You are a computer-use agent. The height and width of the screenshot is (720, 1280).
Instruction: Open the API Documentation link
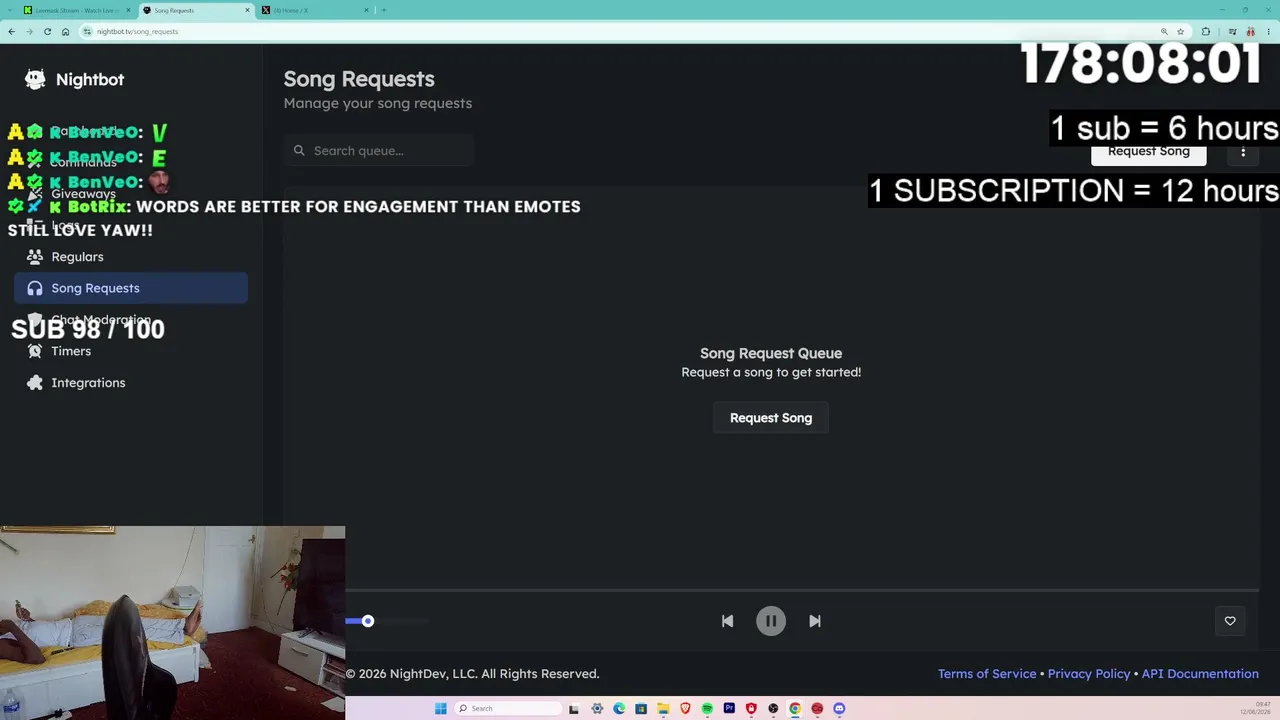click(1200, 674)
